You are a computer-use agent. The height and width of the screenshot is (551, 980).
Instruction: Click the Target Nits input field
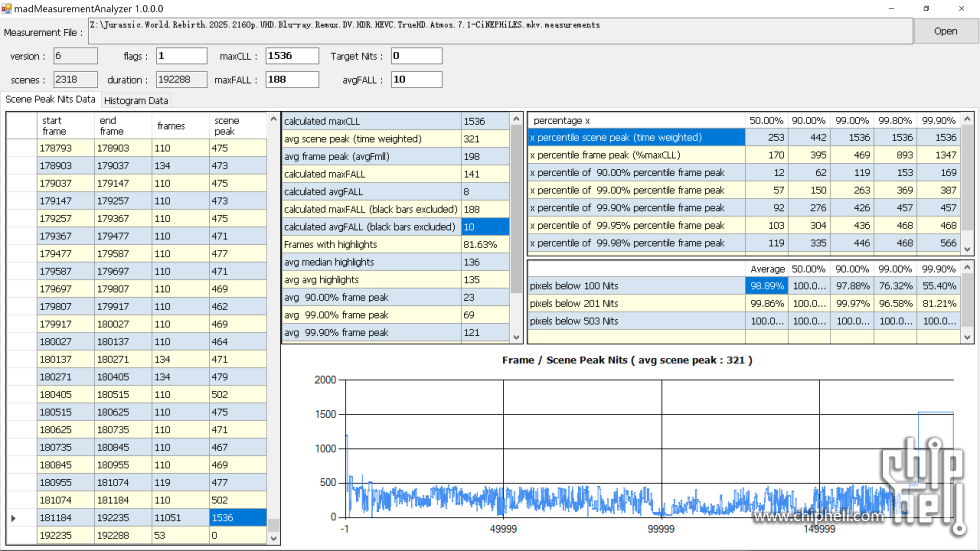(415, 56)
